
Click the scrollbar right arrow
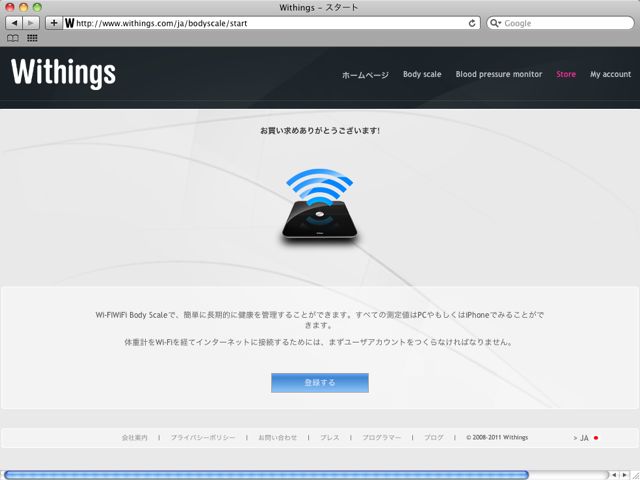(624, 475)
